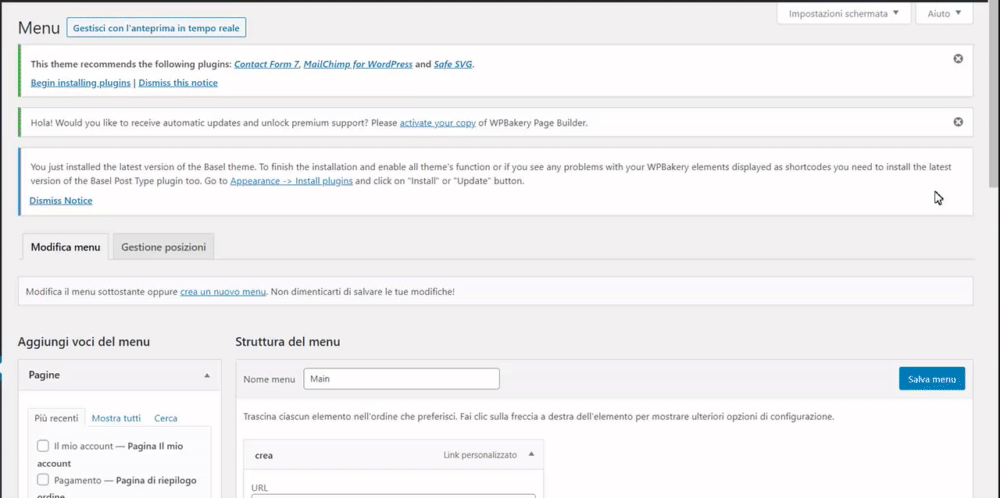
Task: Follow the 'Begin installing plugins' link
Action: pyautogui.click(x=81, y=83)
